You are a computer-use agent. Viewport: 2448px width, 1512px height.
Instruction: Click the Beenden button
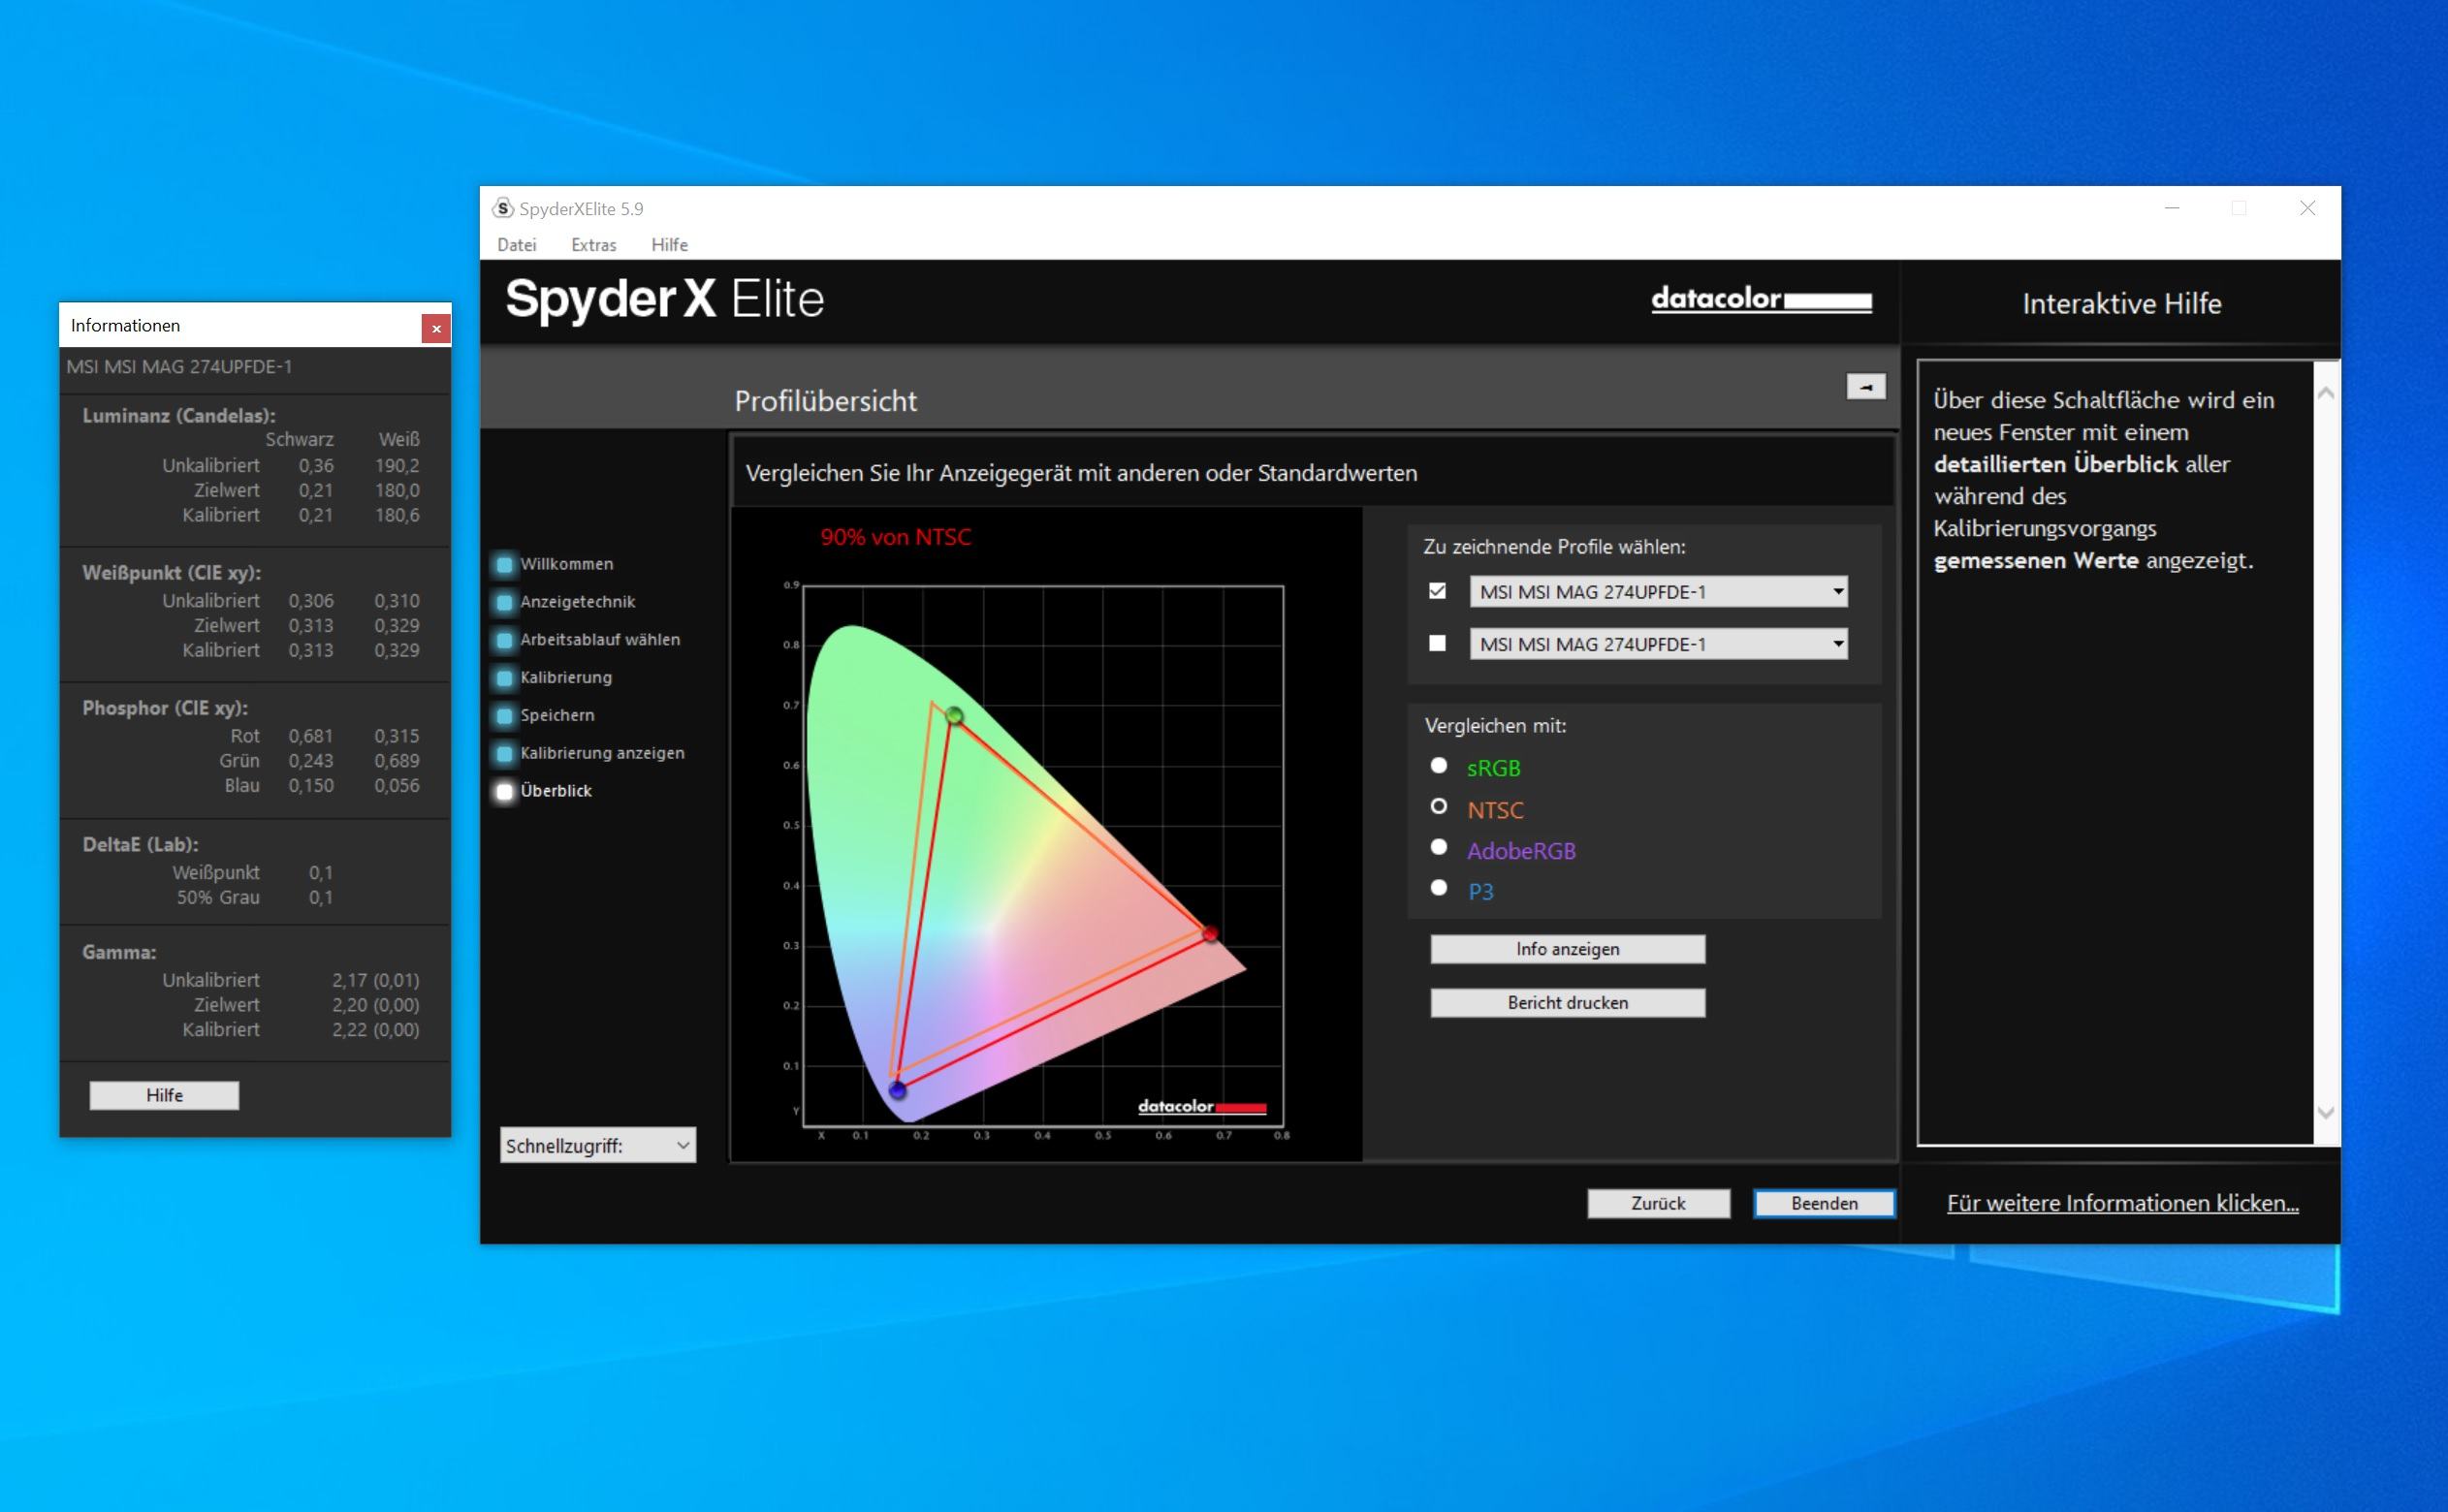click(x=1824, y=1204)
